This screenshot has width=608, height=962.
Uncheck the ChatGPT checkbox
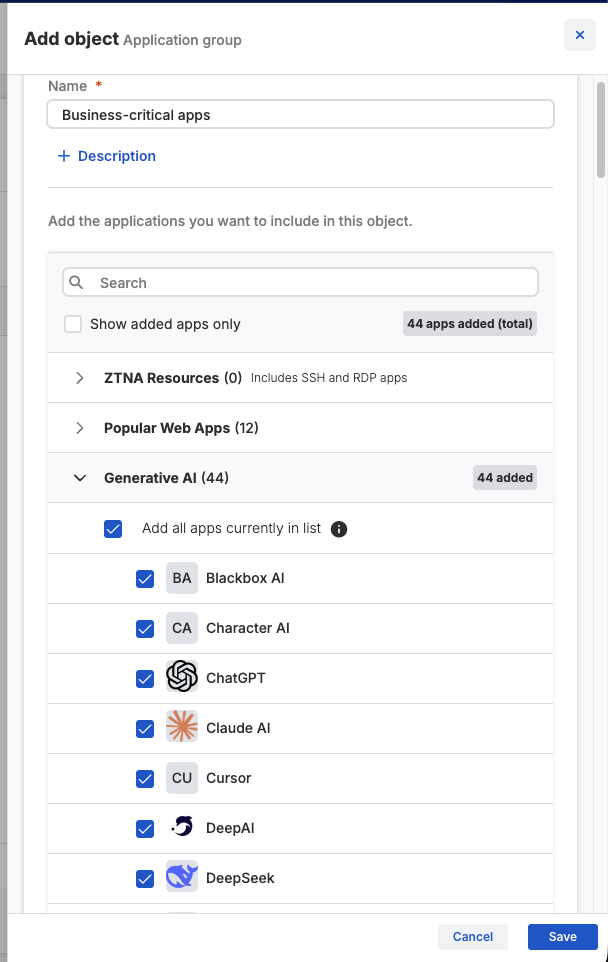145,679
